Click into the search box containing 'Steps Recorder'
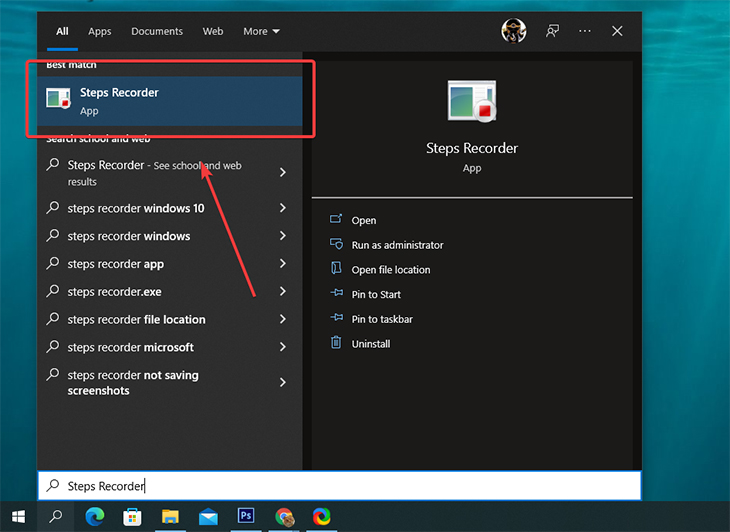The image size is (730, 532). 339,486
